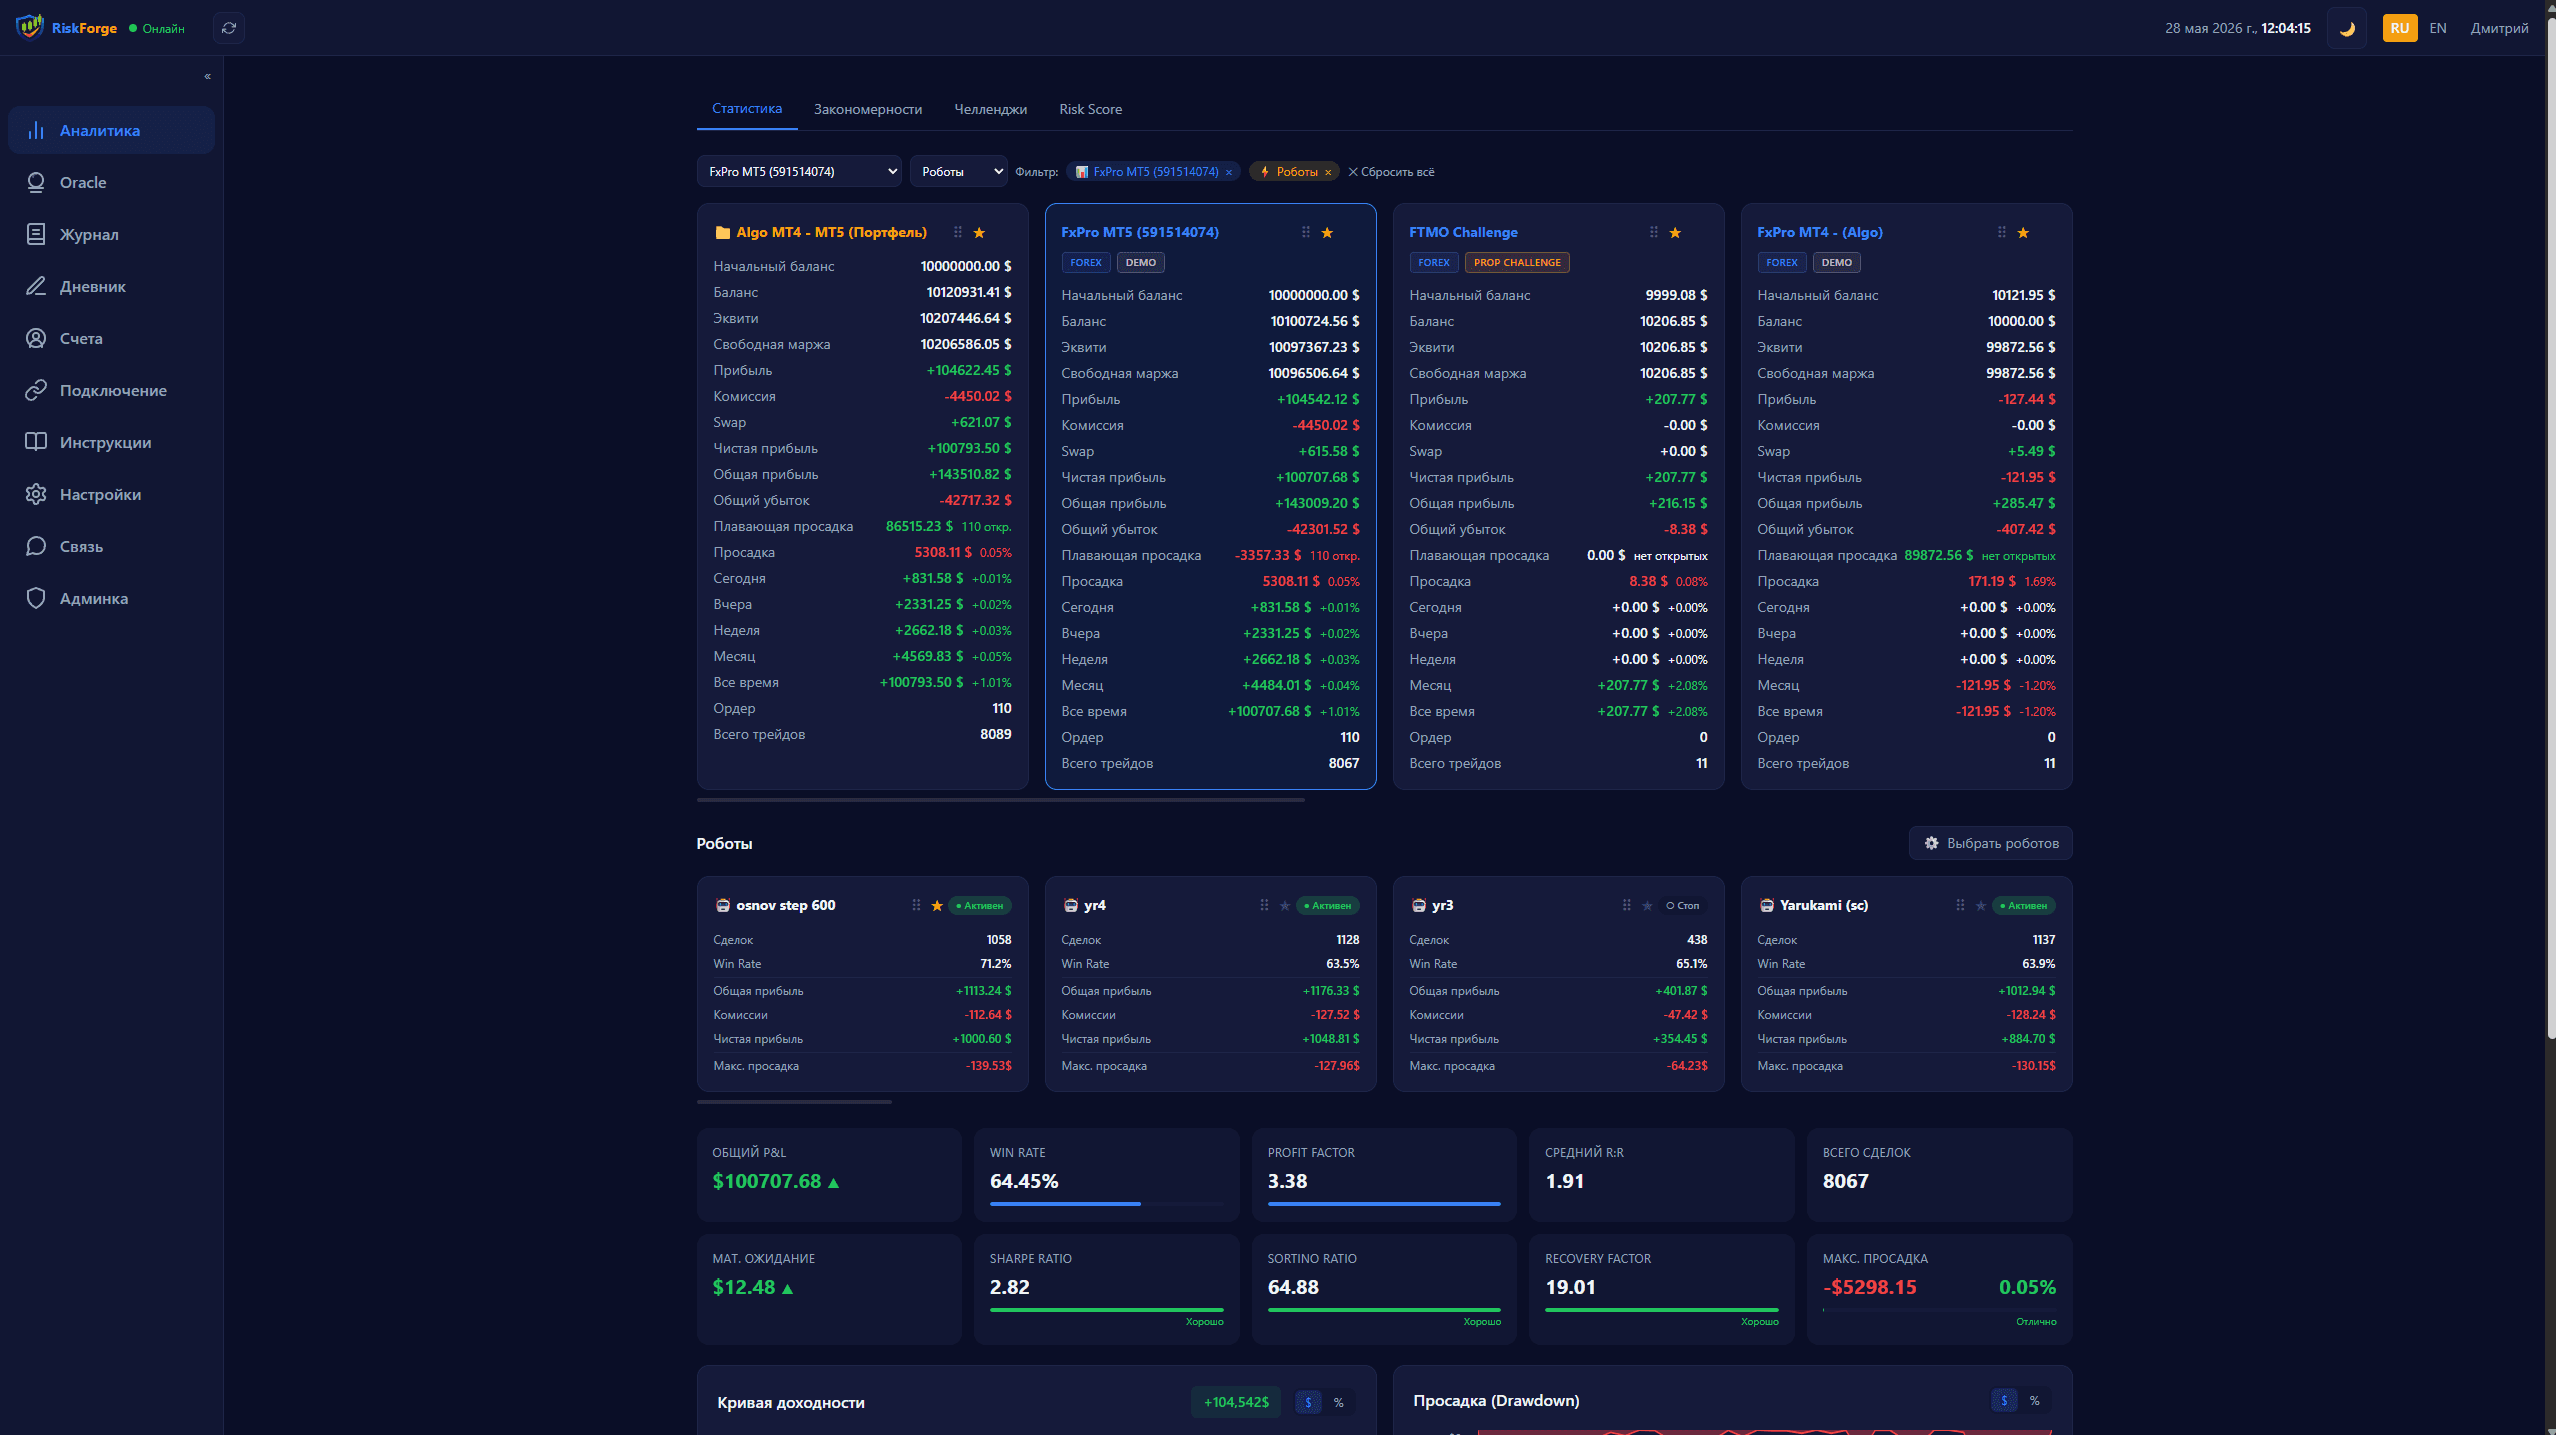Click Активен status badge on yr4 robot

click(1328, 906)
